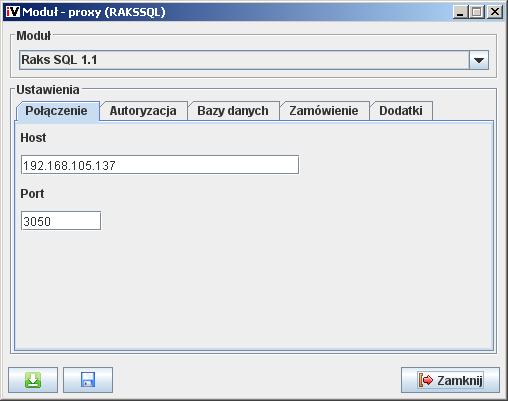
Task: Click the Moduł - proxy (RAKSSQL) title bar
Action: pyautogui.click(x=233, y=12)
